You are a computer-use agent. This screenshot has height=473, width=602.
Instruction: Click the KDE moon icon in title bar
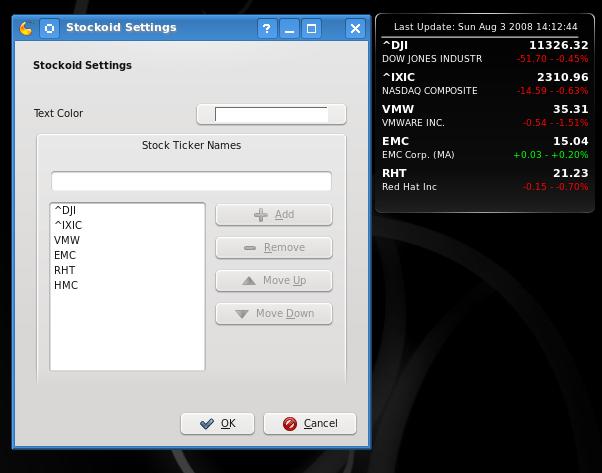pyautogui.click(x=26, y=28)
